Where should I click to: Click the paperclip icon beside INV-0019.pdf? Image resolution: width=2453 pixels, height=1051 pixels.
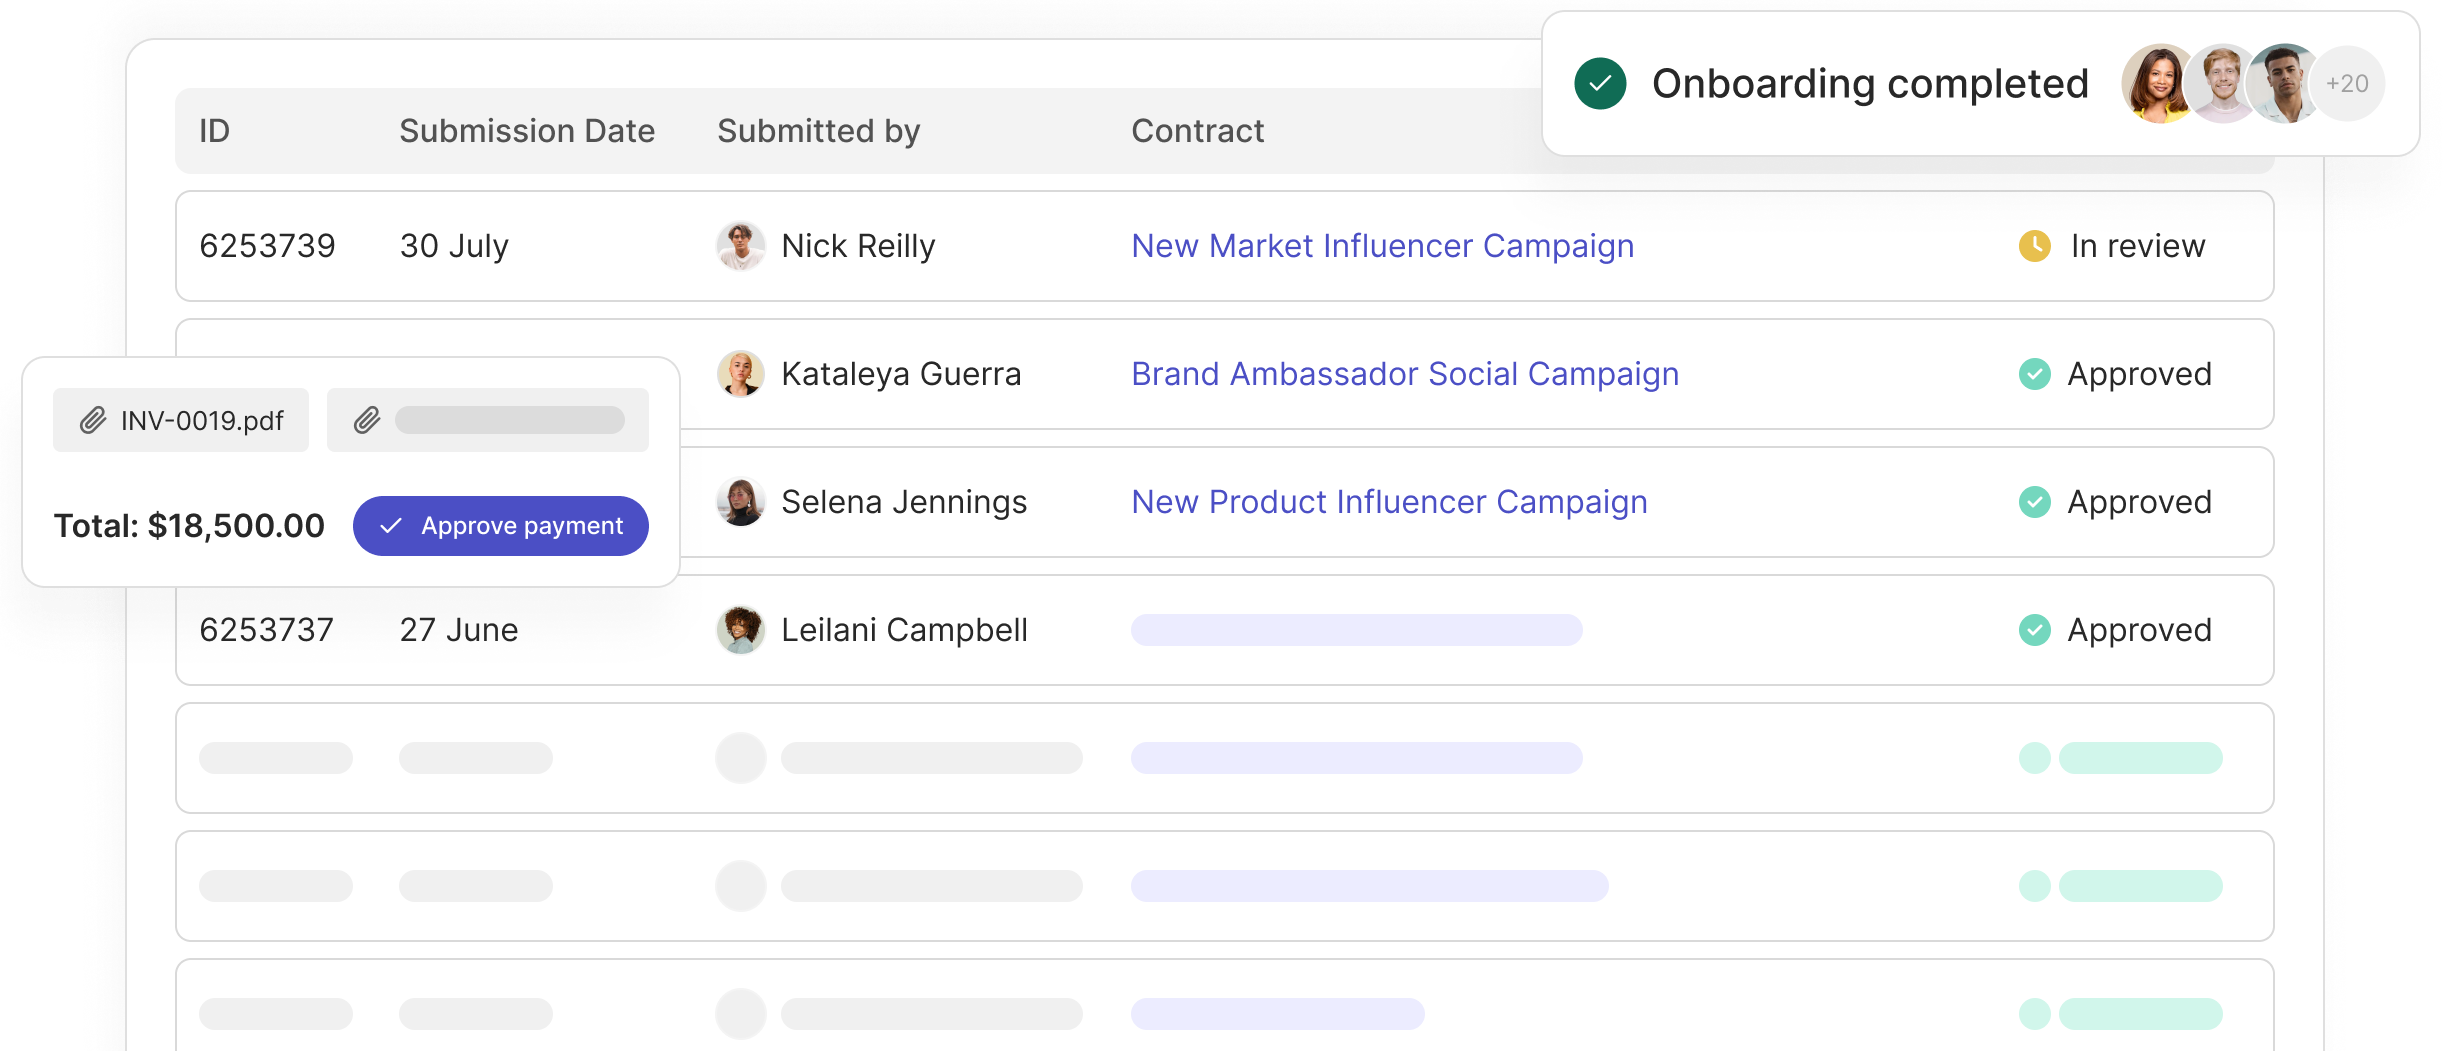pyautogui.click(x=93, y=420)
